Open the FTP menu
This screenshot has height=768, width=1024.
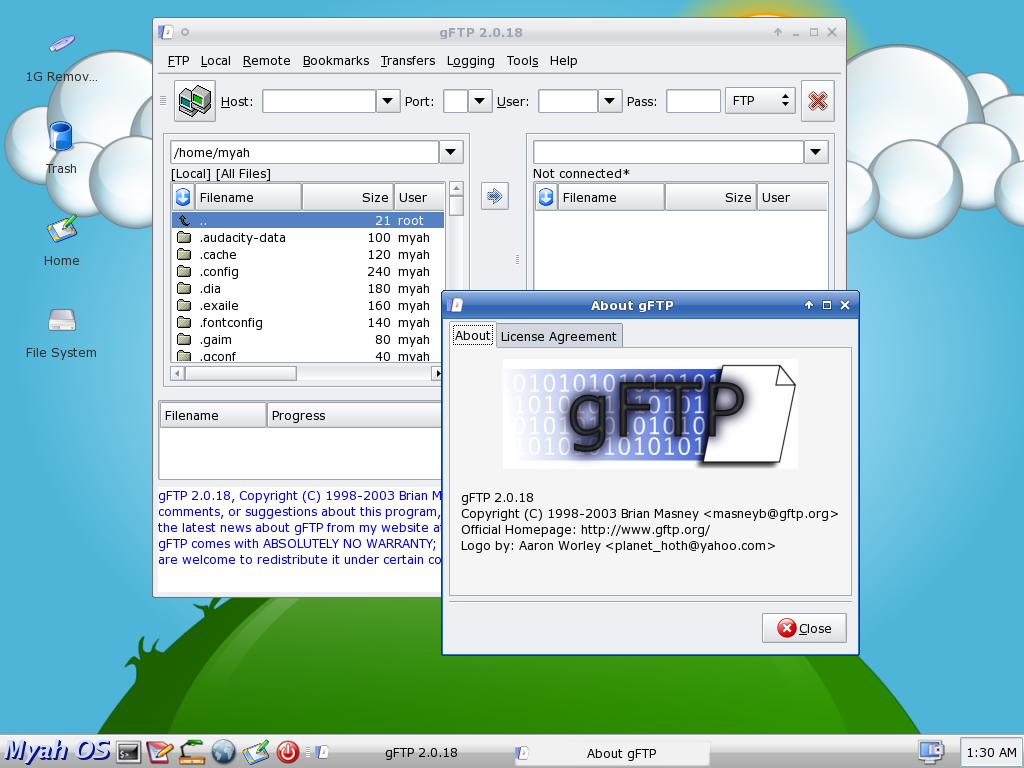tap(178, 61)
